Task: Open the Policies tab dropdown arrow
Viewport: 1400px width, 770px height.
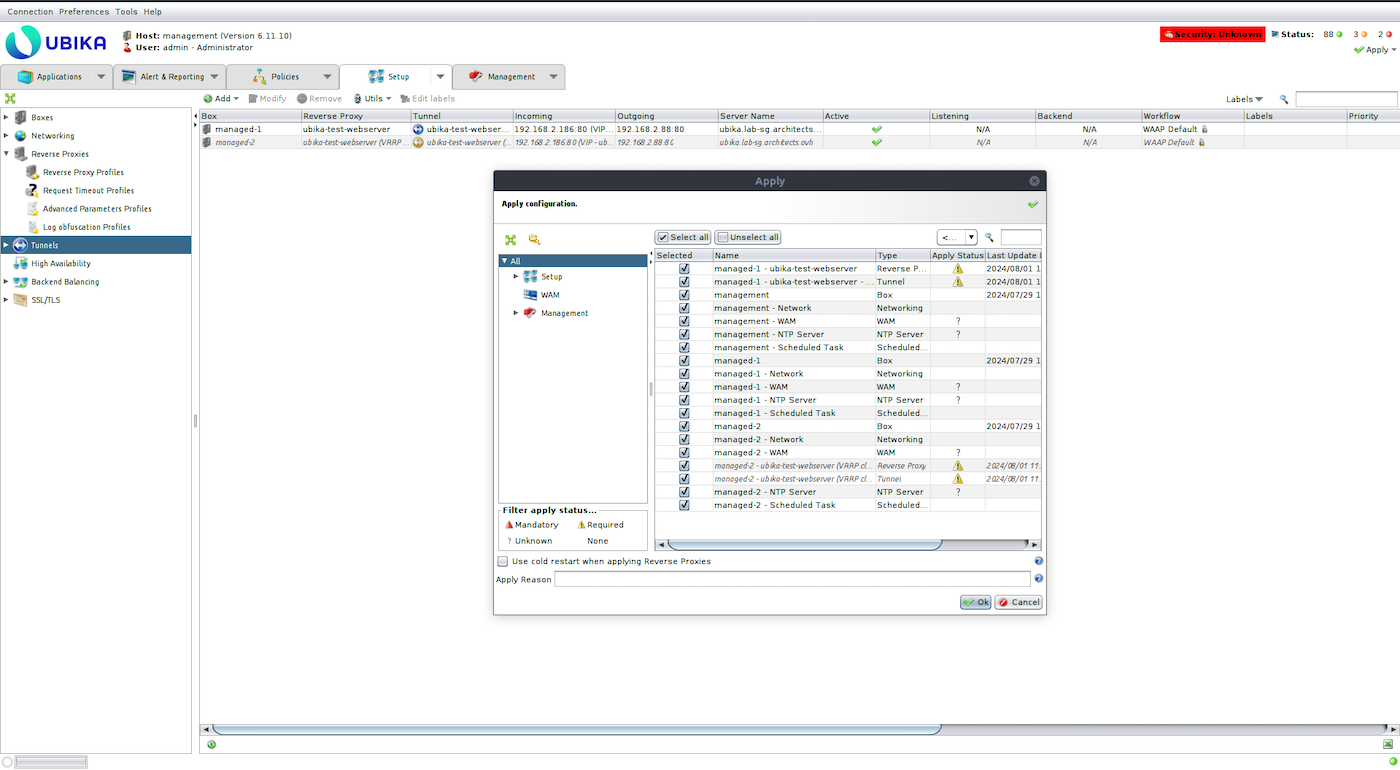Action: (326, 77)
